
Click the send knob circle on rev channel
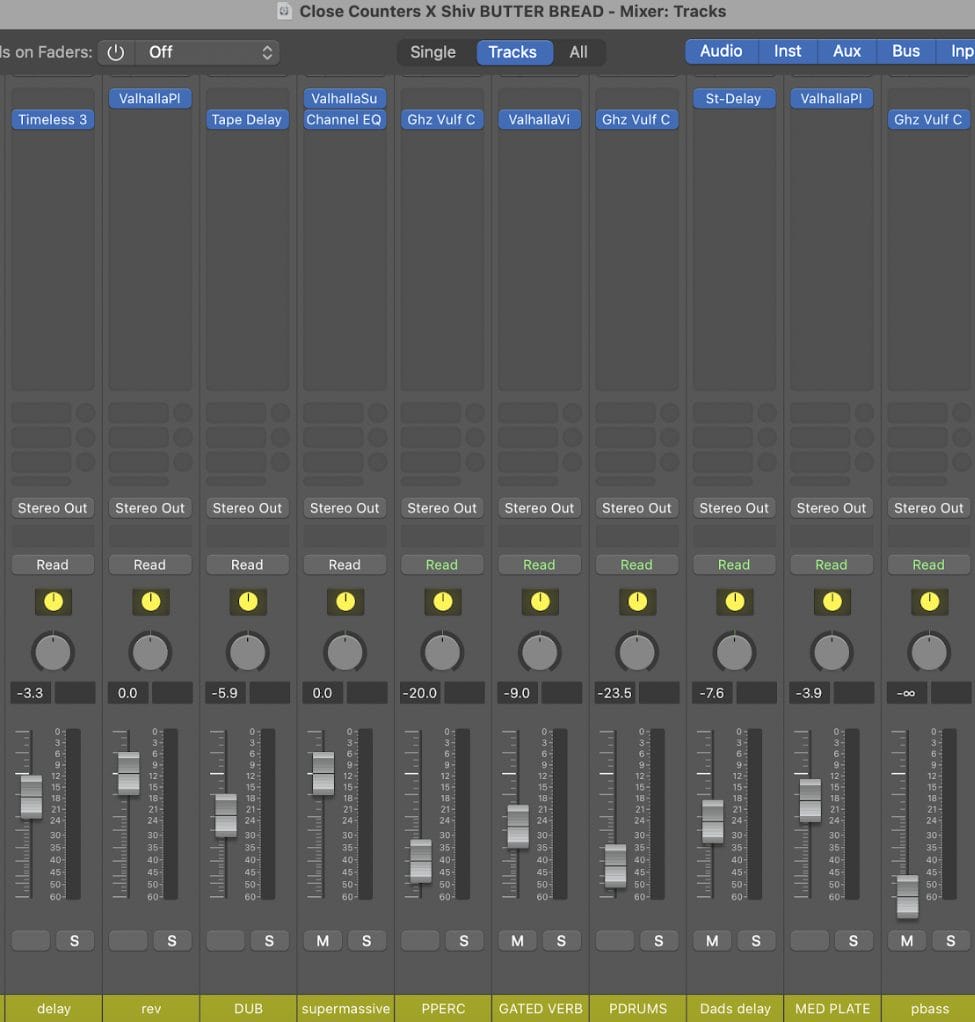183,412
